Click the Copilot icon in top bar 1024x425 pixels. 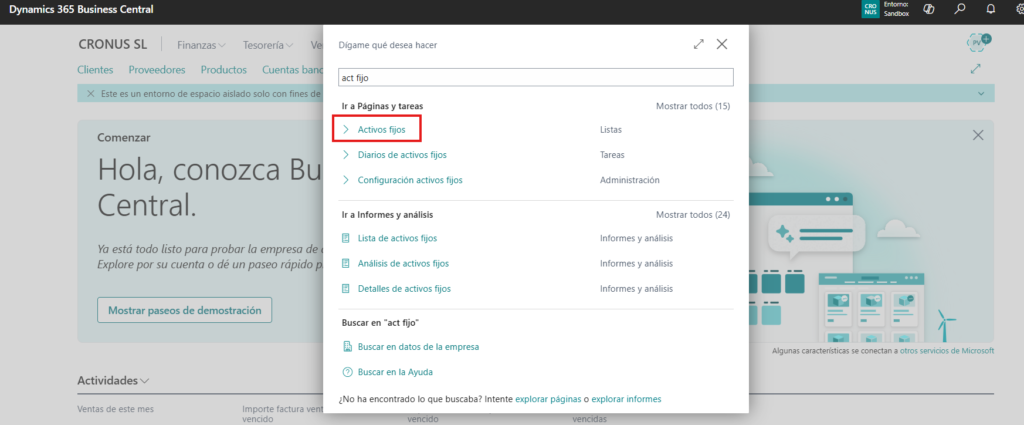click(928, 9)
